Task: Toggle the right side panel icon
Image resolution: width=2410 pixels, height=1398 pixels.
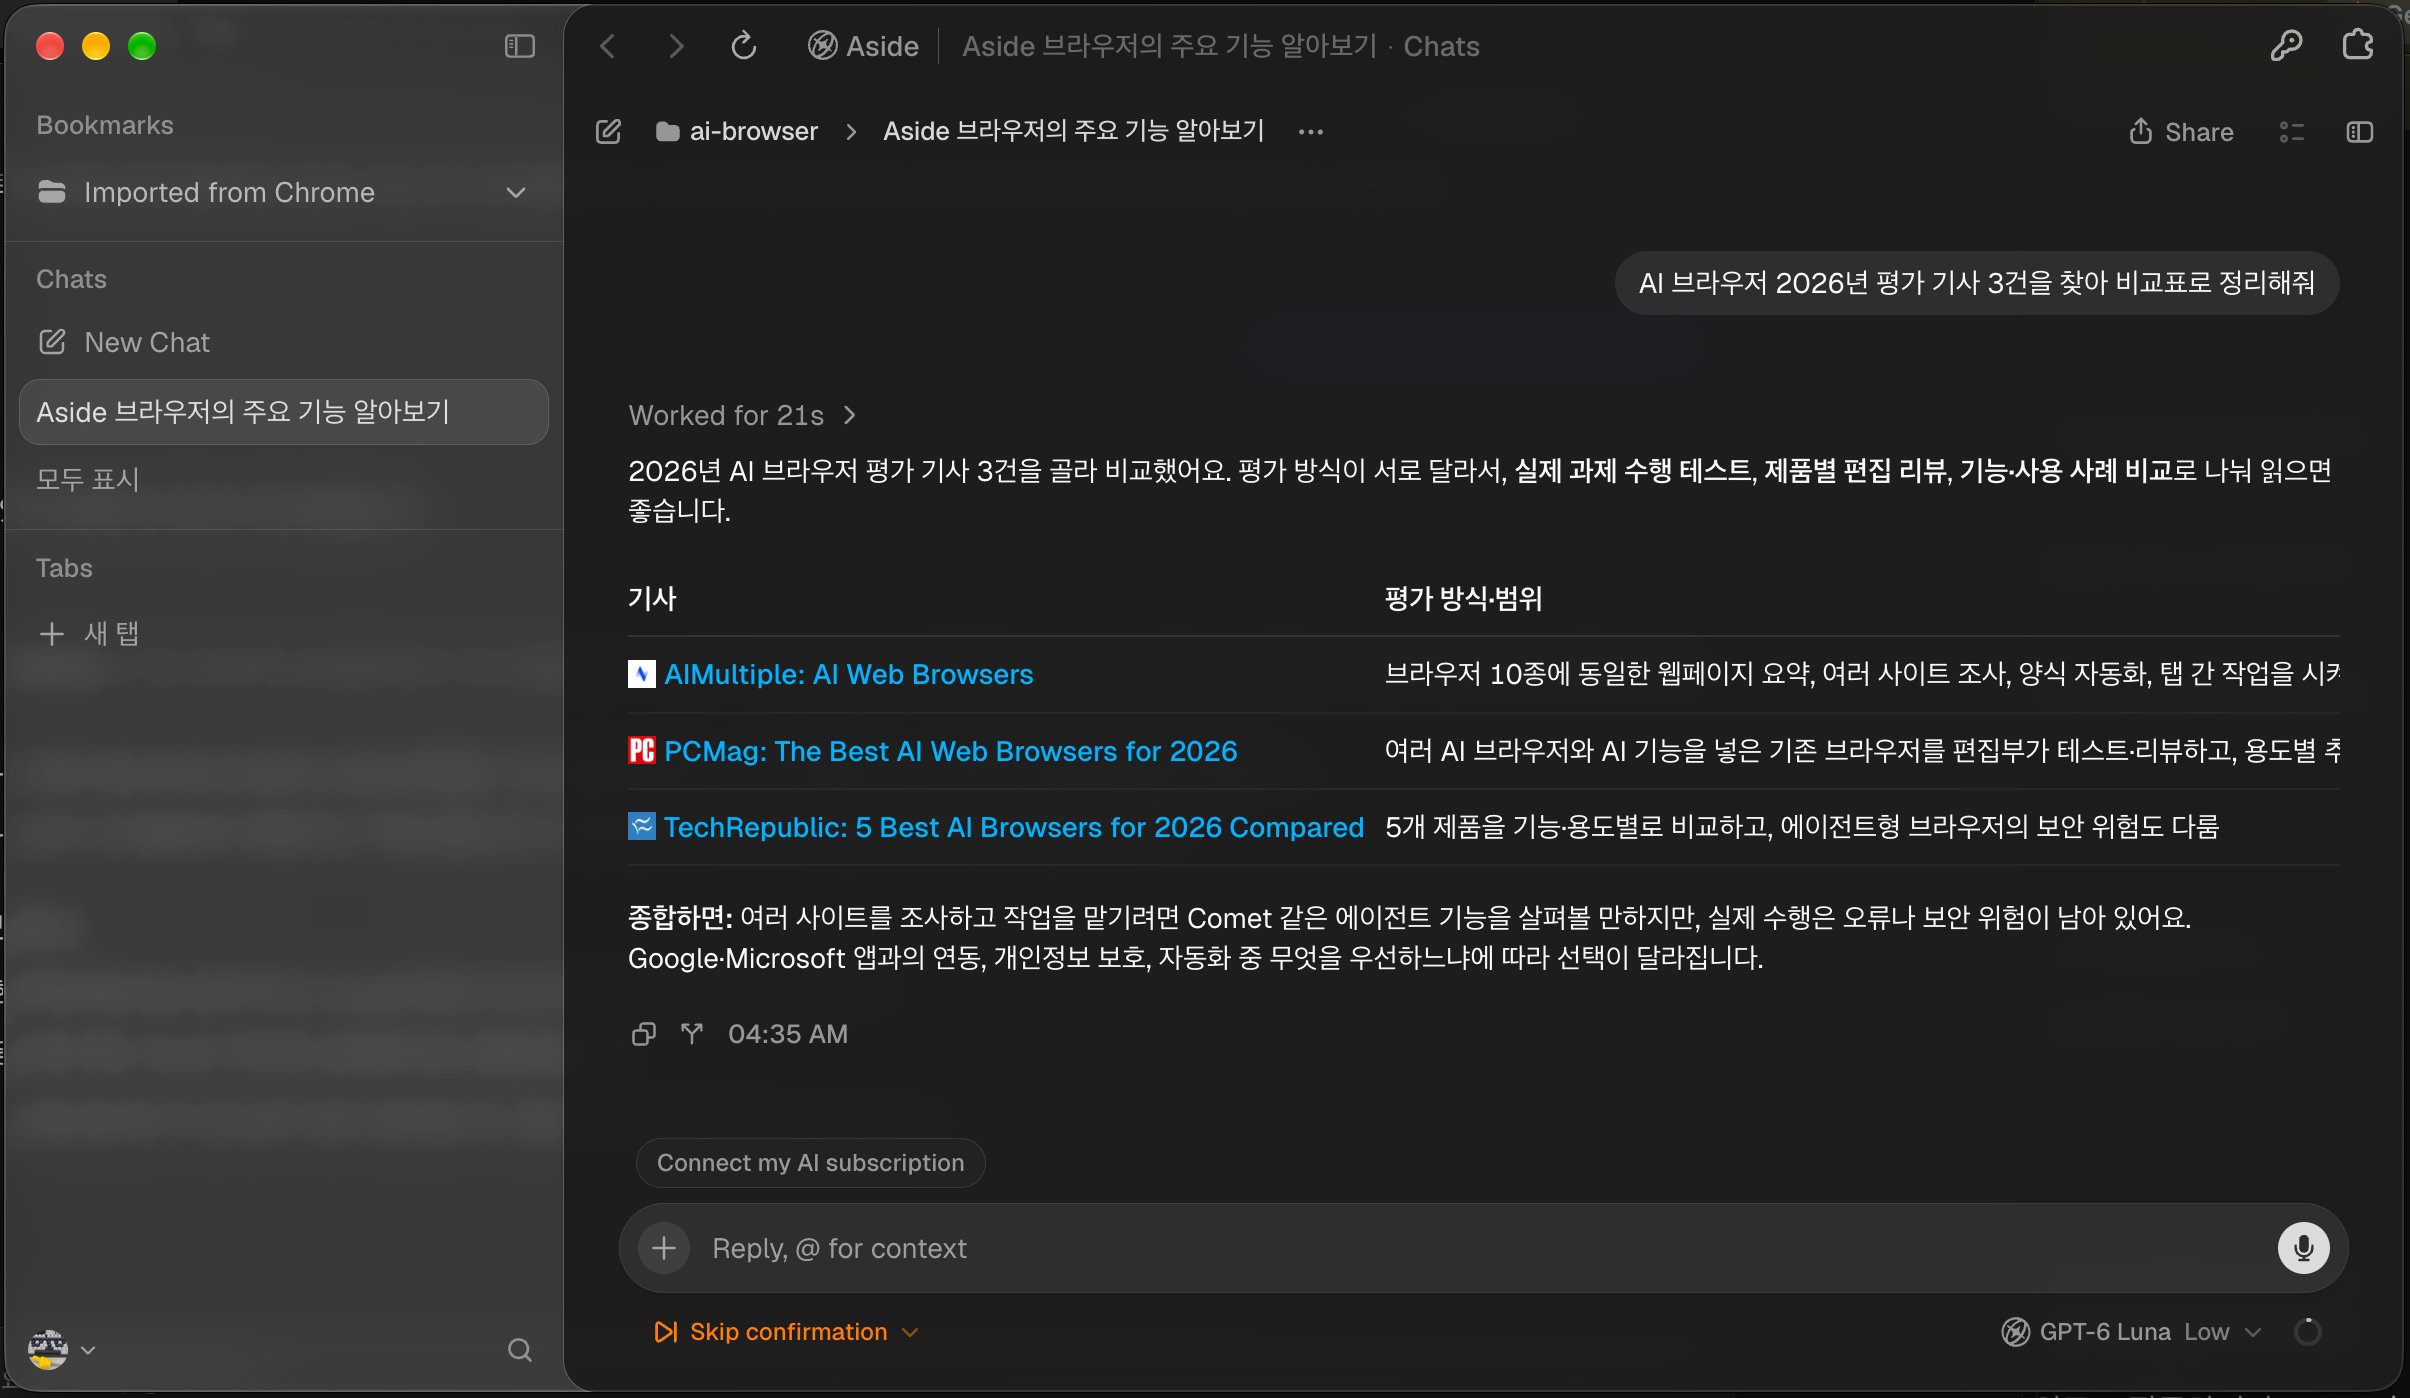Action: coord(2359,132)
